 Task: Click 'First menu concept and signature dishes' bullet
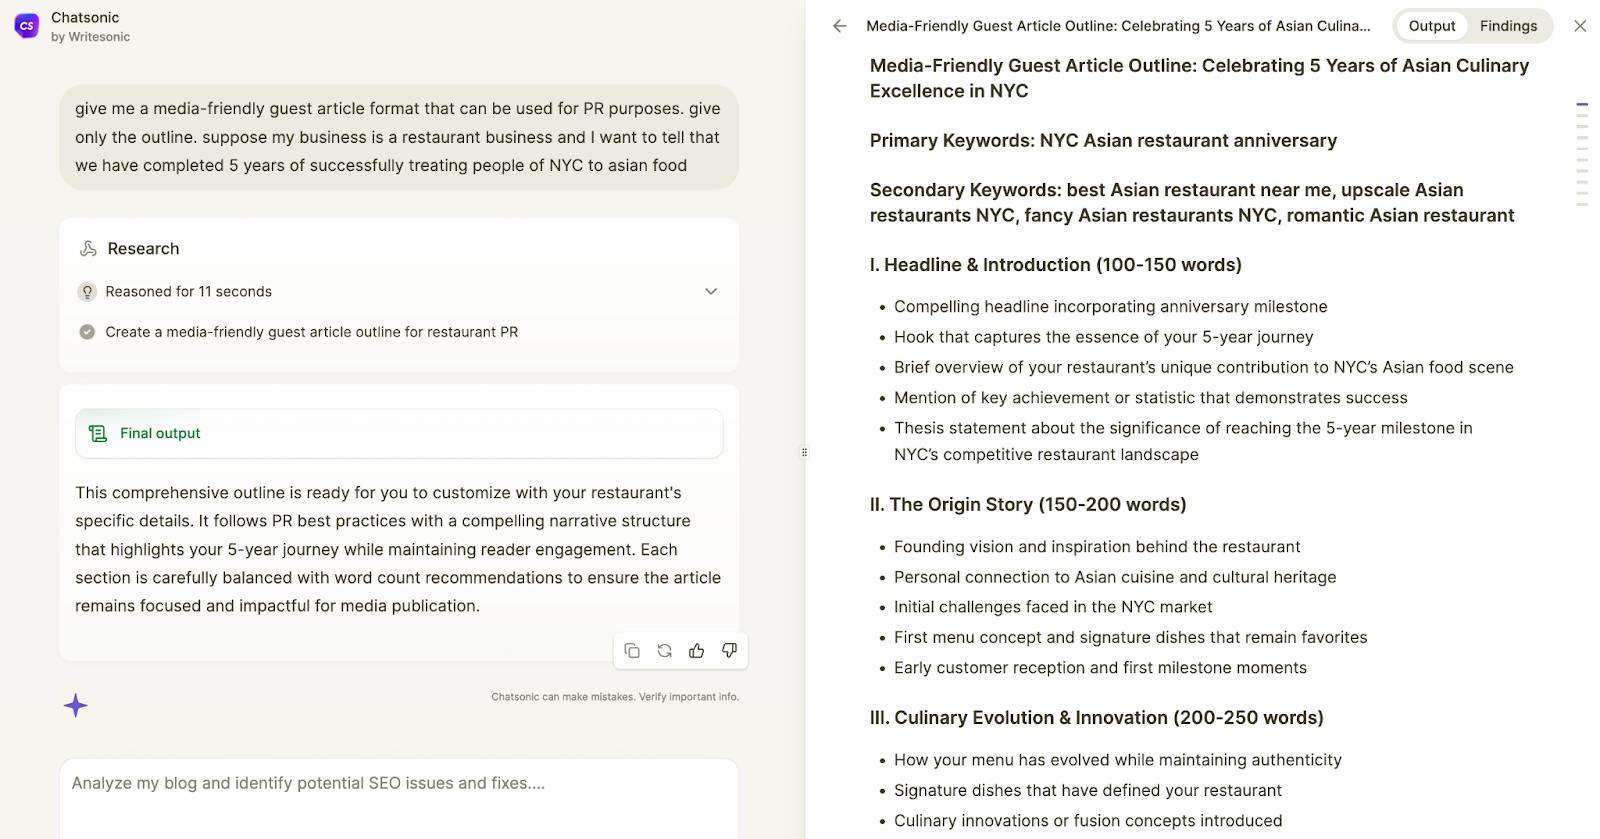[x=1130, y=637]
